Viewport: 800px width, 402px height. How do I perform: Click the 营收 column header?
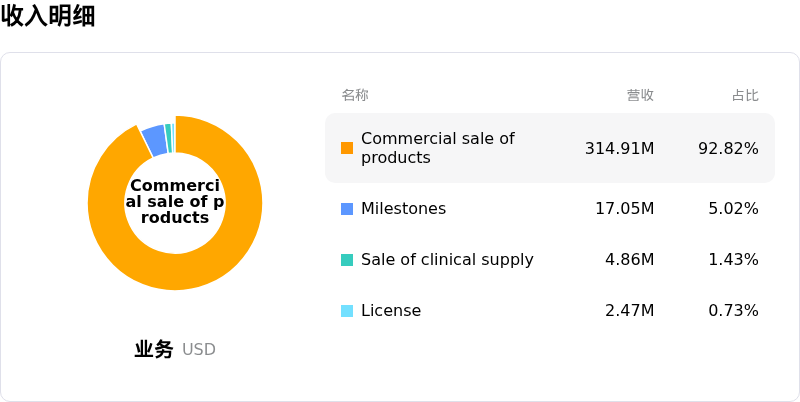pos(640,95)
